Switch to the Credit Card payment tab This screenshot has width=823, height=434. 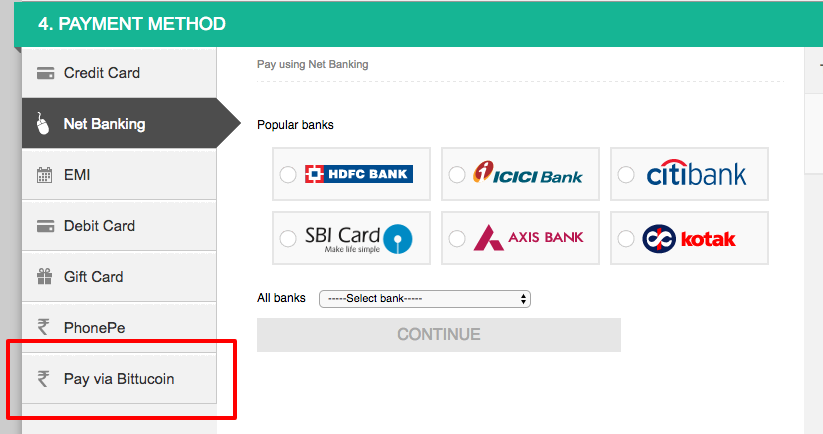pyautogui.click(x=119, y=73)
